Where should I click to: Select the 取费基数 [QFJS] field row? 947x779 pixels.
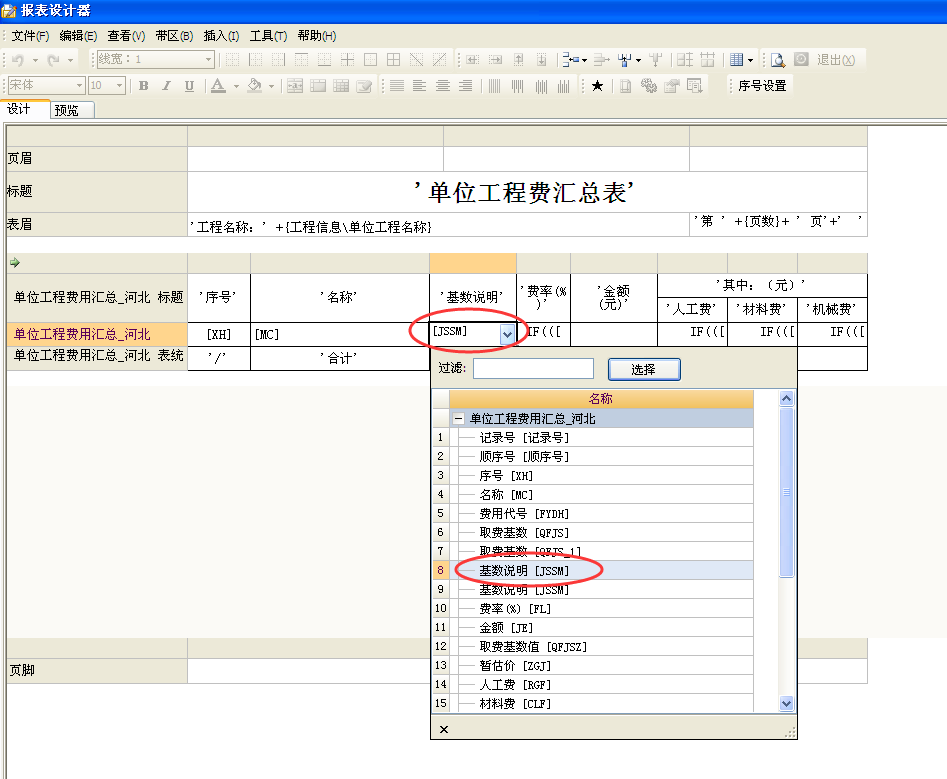point(602,533)
